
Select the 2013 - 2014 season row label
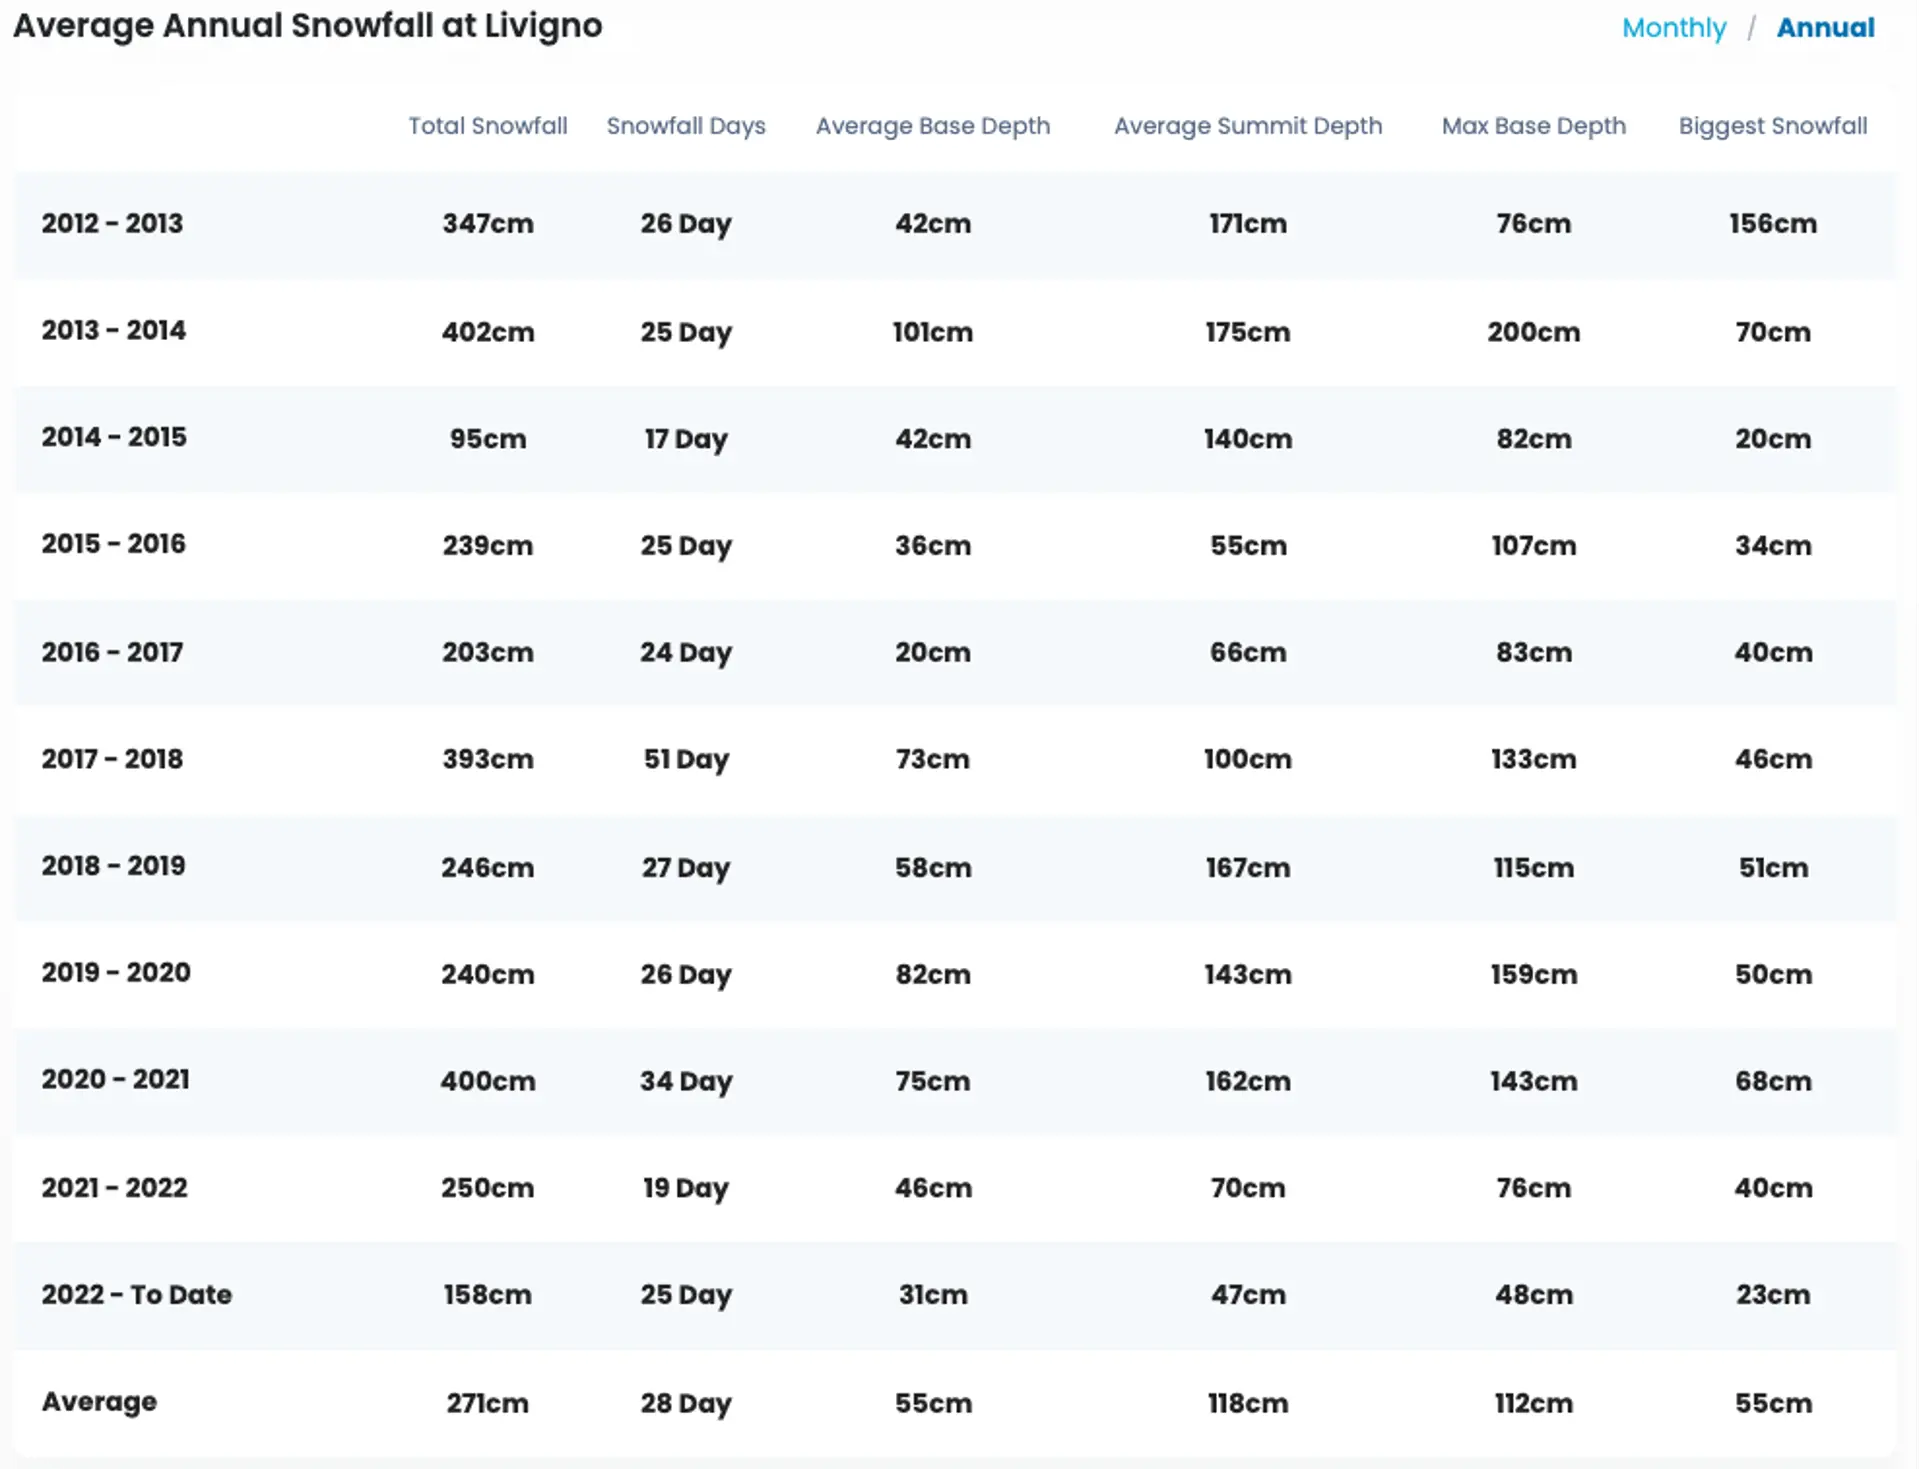tap(113, 330)
